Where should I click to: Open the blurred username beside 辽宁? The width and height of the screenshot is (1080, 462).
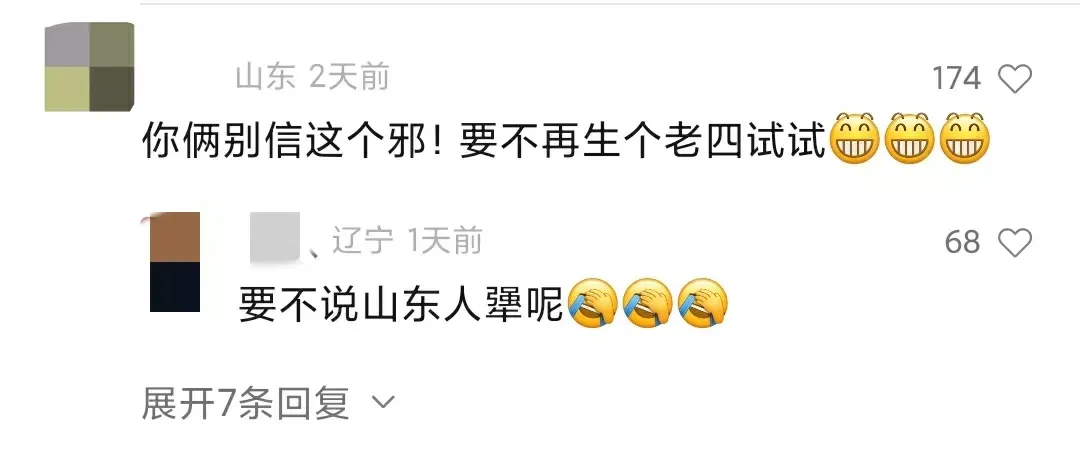(276, 238)
